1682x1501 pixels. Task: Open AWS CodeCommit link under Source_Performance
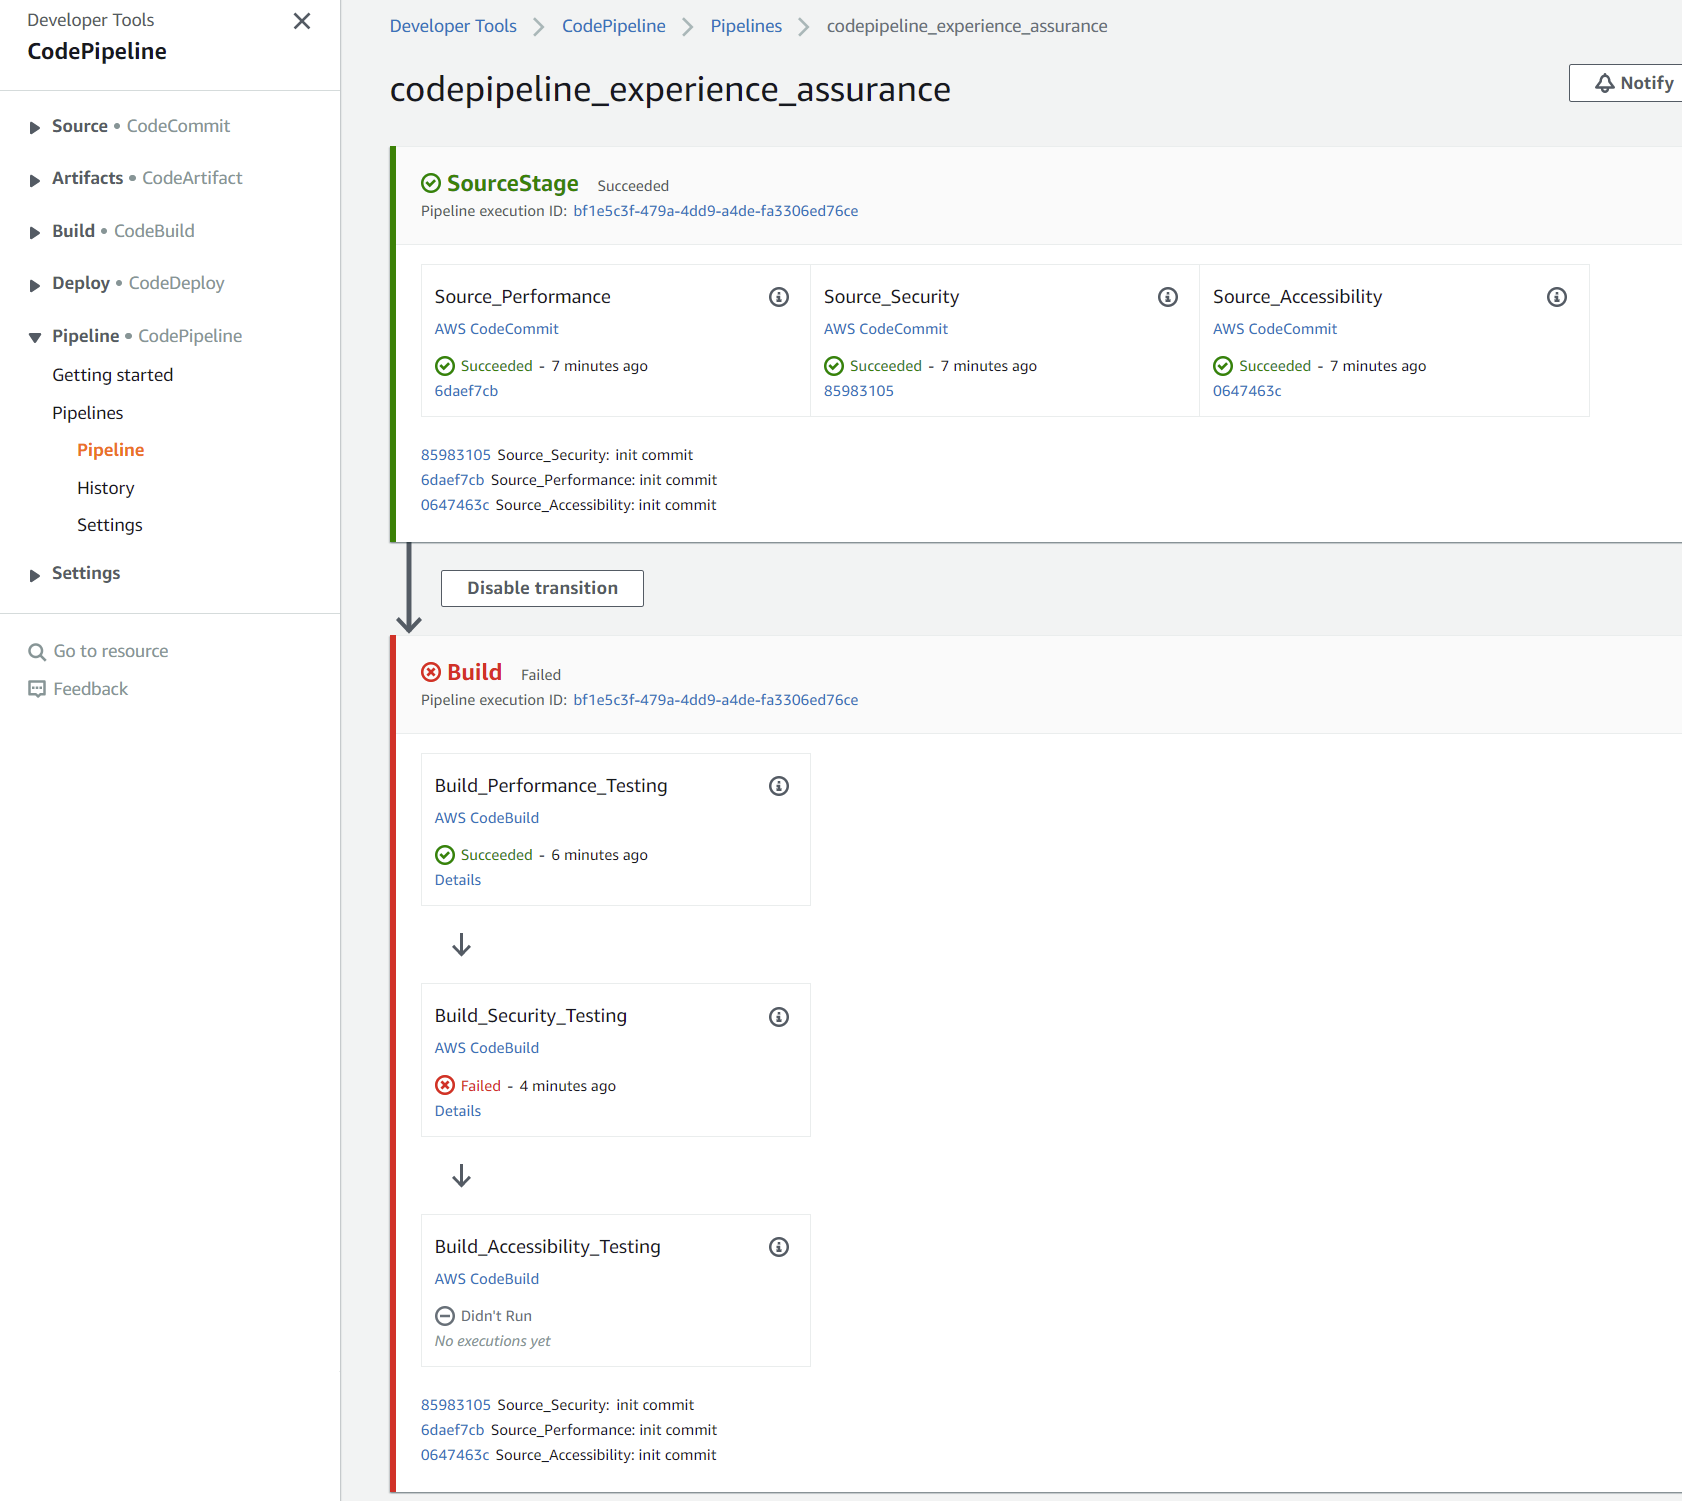coord(497,329)
